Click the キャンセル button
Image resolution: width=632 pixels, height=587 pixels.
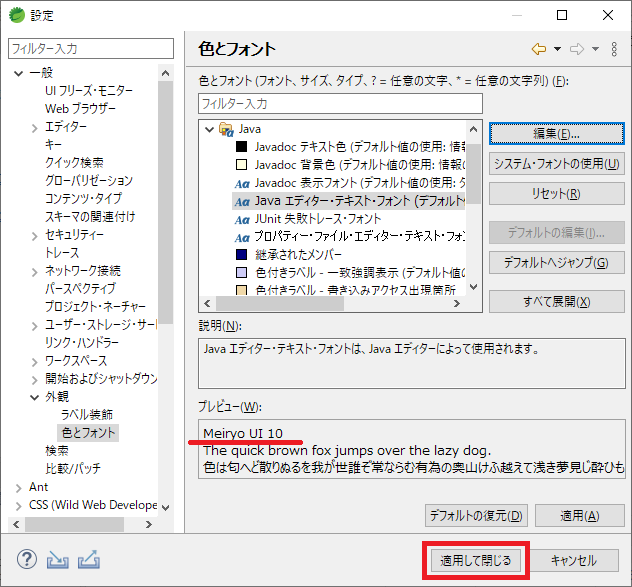click(574, 560)
